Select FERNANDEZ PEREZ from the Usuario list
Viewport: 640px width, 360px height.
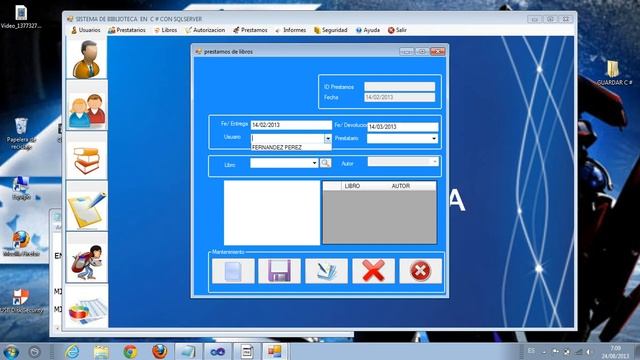[x=291, y=147]
